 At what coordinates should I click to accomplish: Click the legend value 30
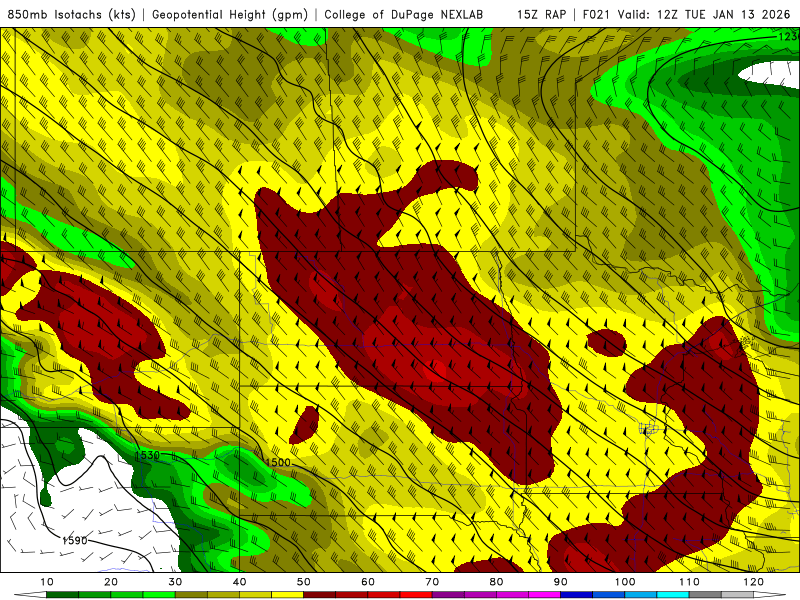pos(176,582)
